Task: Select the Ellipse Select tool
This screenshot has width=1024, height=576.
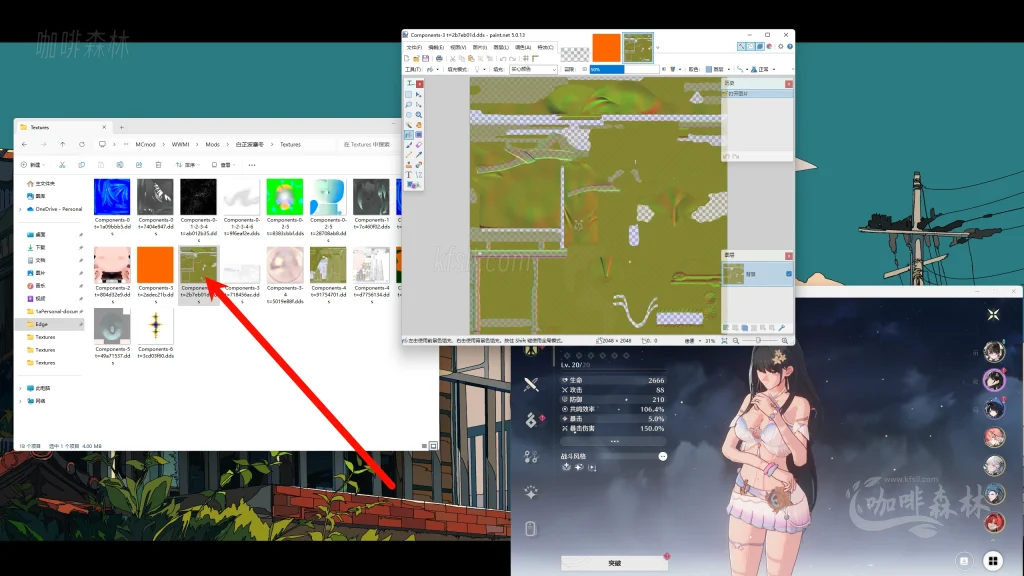Action: [x=409, y=115]
